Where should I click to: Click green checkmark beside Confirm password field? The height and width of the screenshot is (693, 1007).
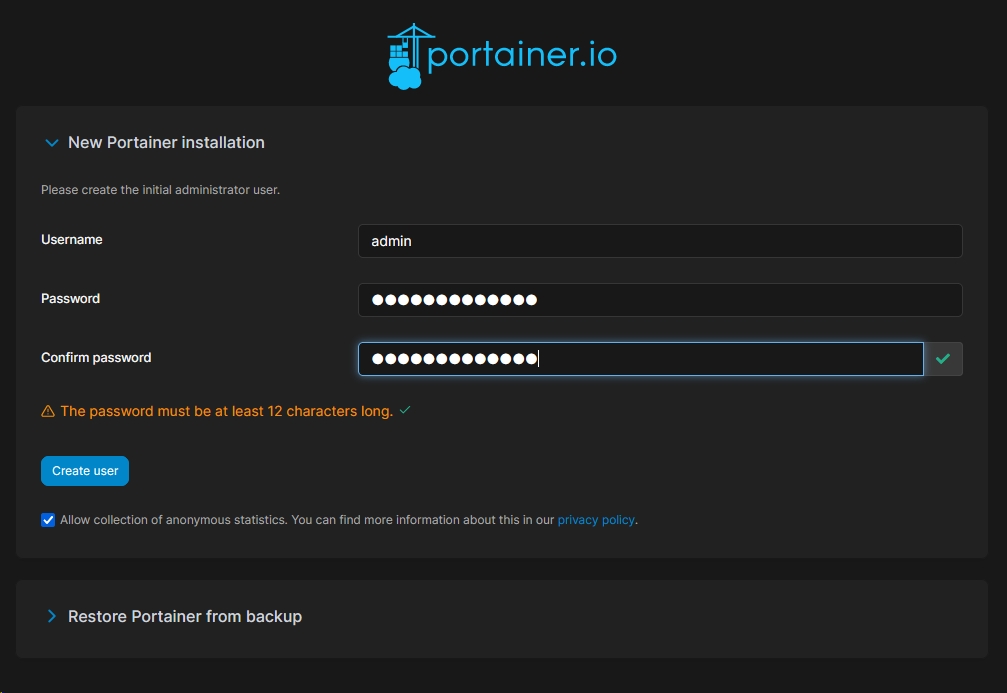tap(943, 359)
